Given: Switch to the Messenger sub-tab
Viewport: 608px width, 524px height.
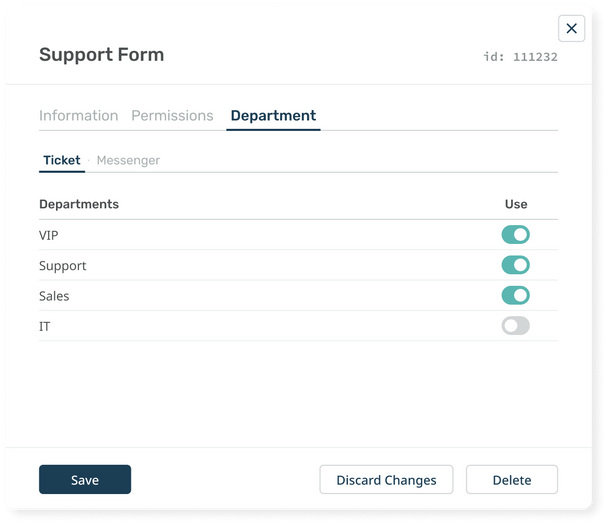Looking at the screenshot, I should coord(128,160).
